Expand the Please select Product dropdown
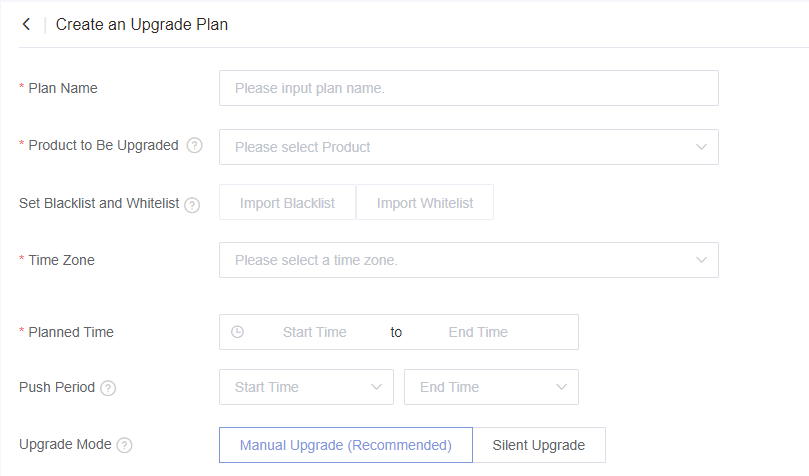 468,147
